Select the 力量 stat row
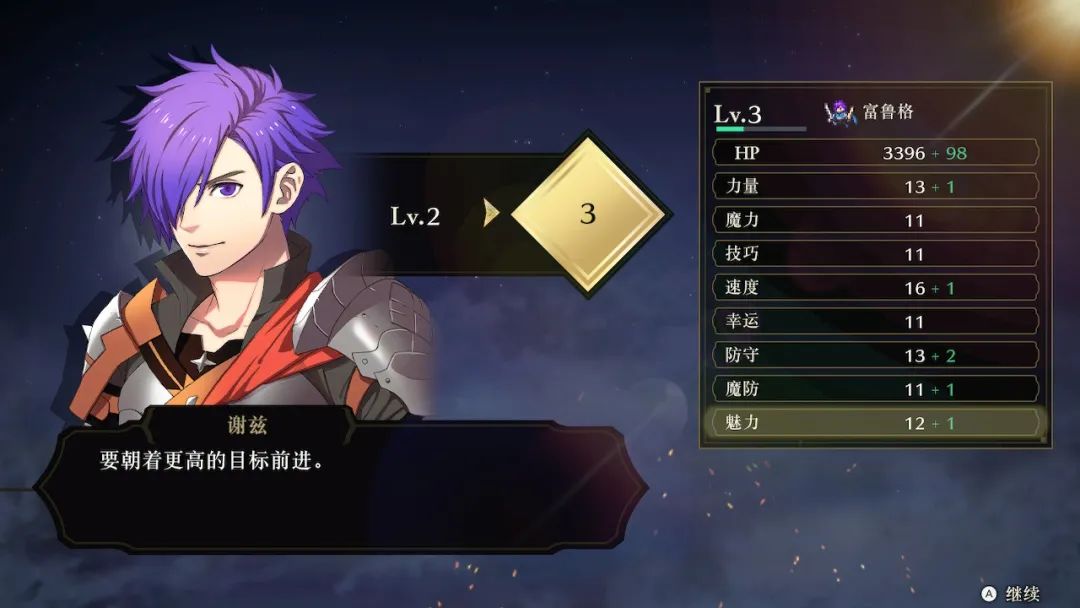This screenshot has width=1080, height=608. [875, 187]
